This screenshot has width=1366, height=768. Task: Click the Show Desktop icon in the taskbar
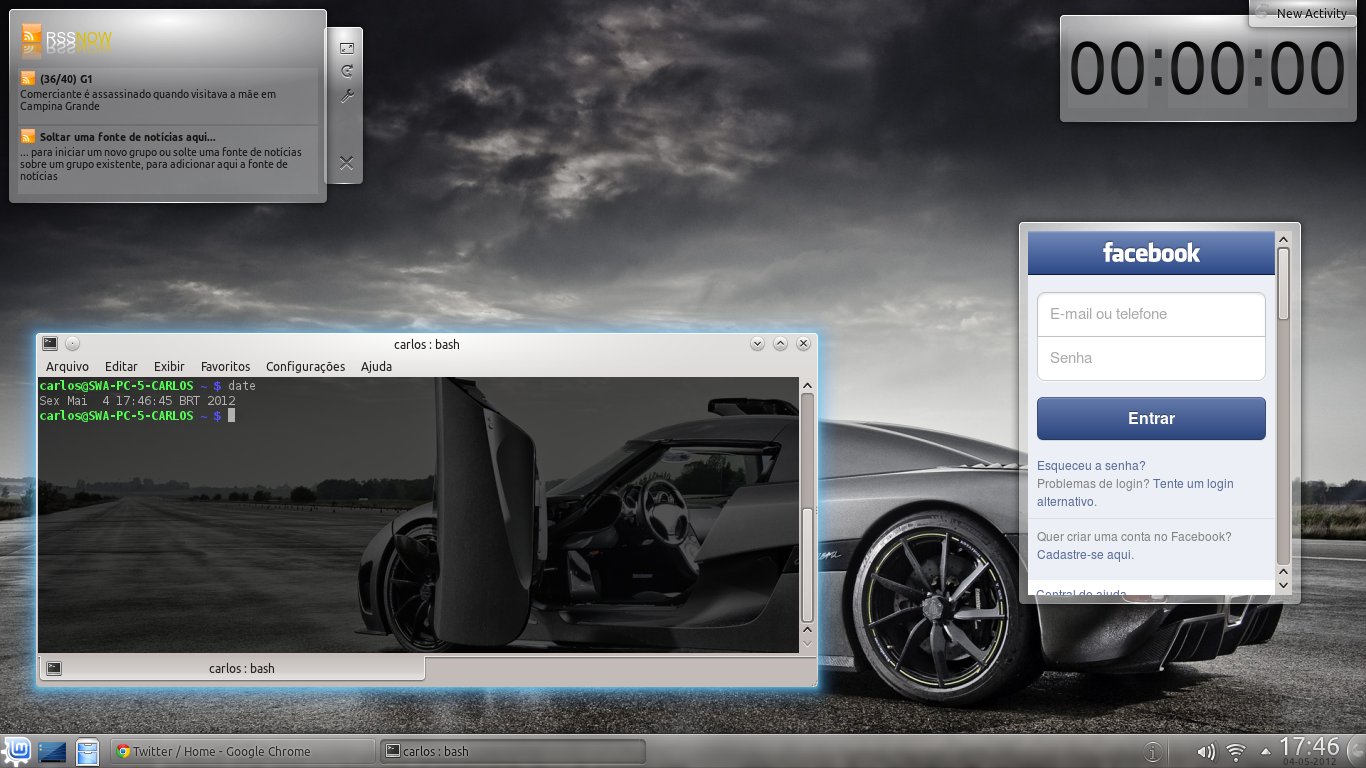click(x=52, y=751)
